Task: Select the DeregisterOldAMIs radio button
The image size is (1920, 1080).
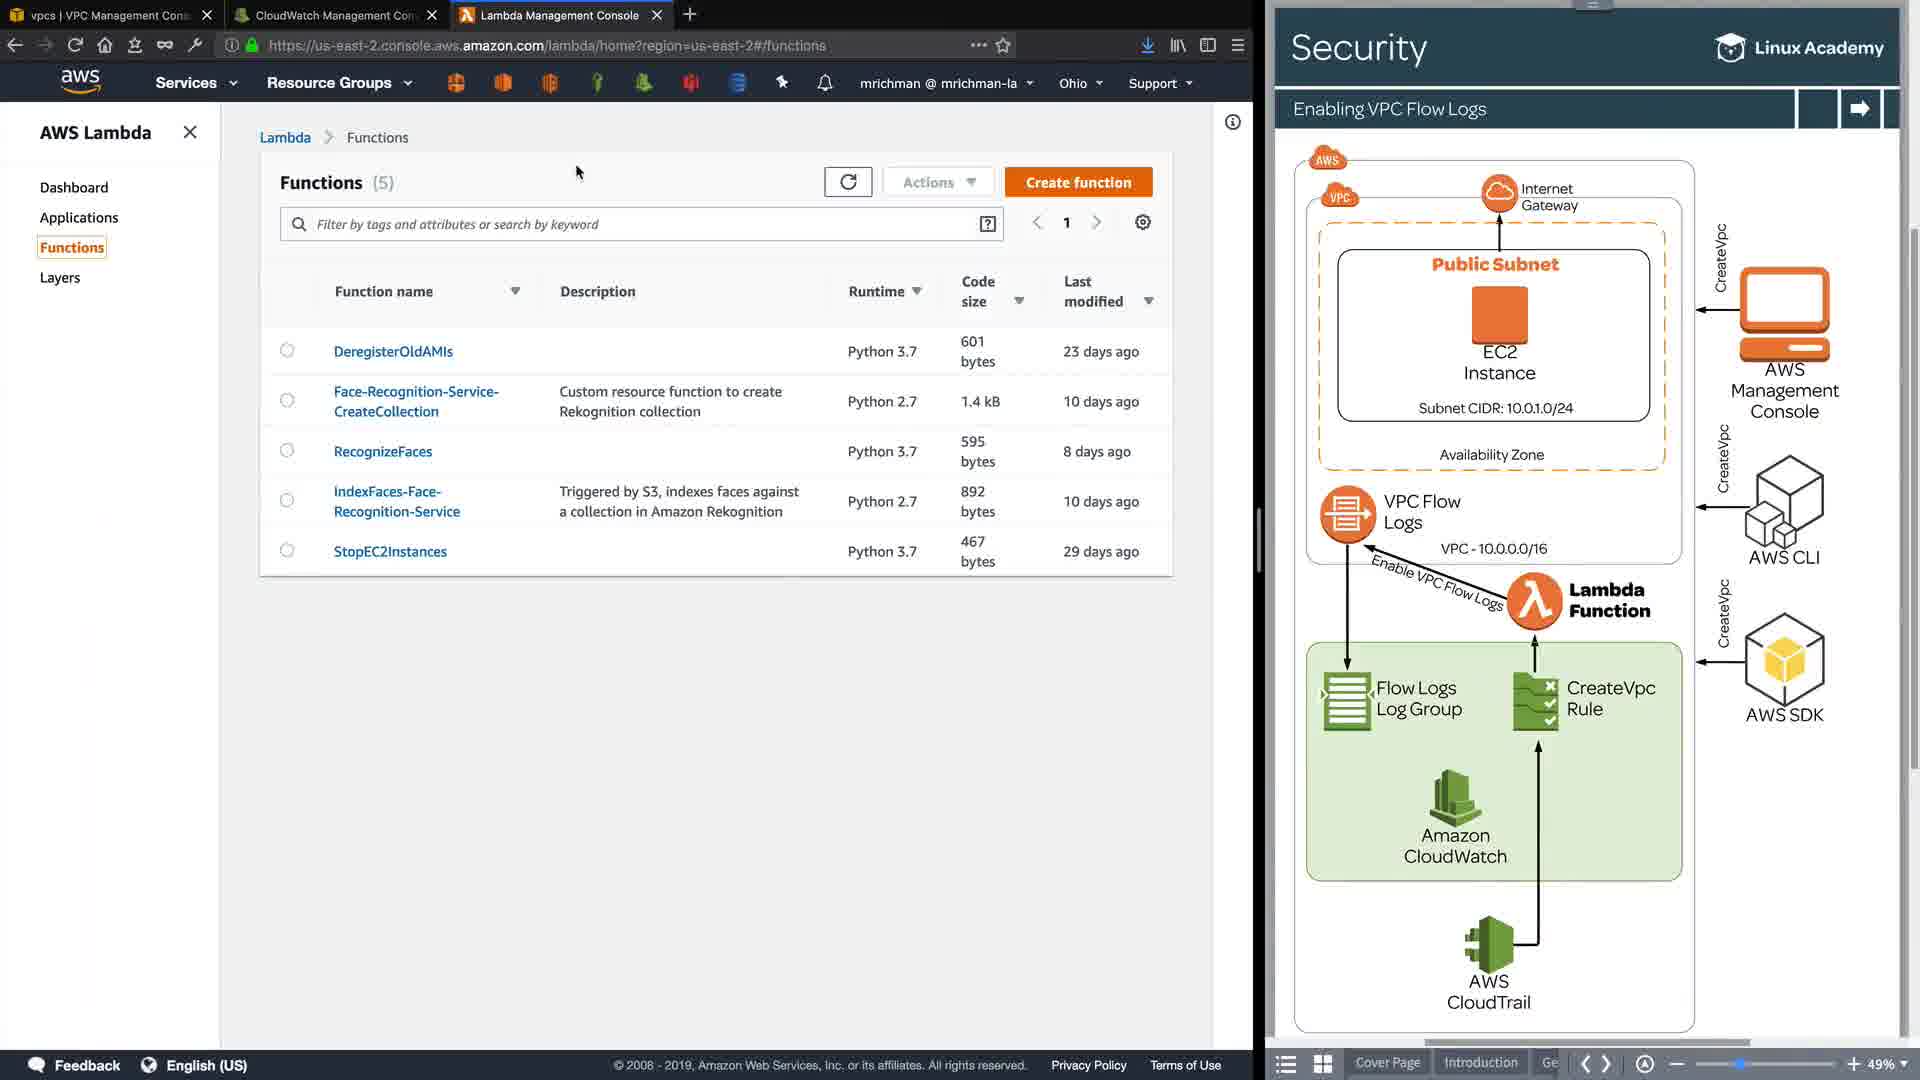Action: pyautogui.click(x=287, y=351)
